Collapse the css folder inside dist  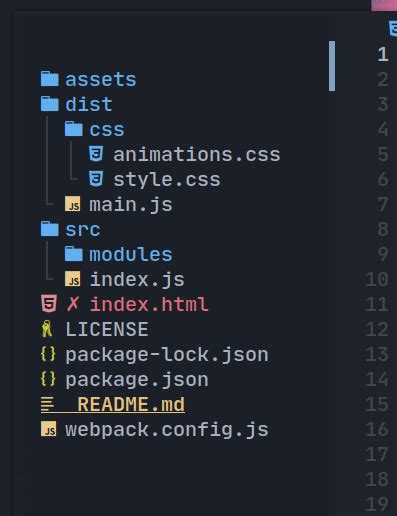[95, 129]
